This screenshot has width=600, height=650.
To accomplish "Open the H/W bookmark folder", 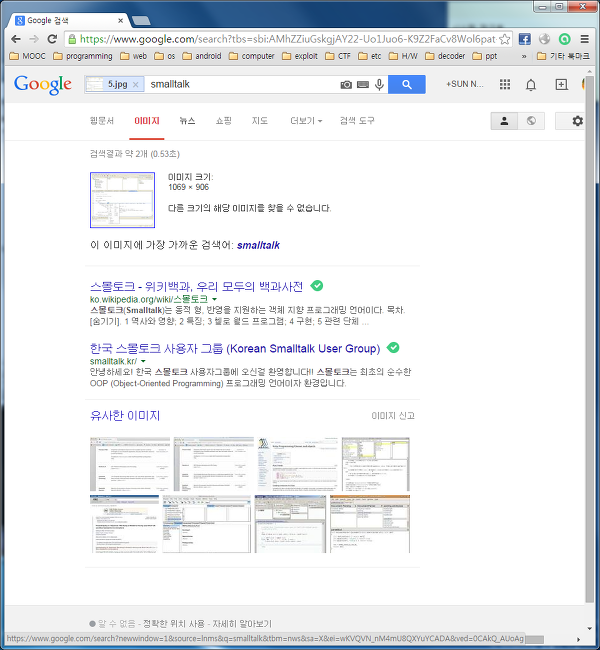I will click(x=403, y=56).
